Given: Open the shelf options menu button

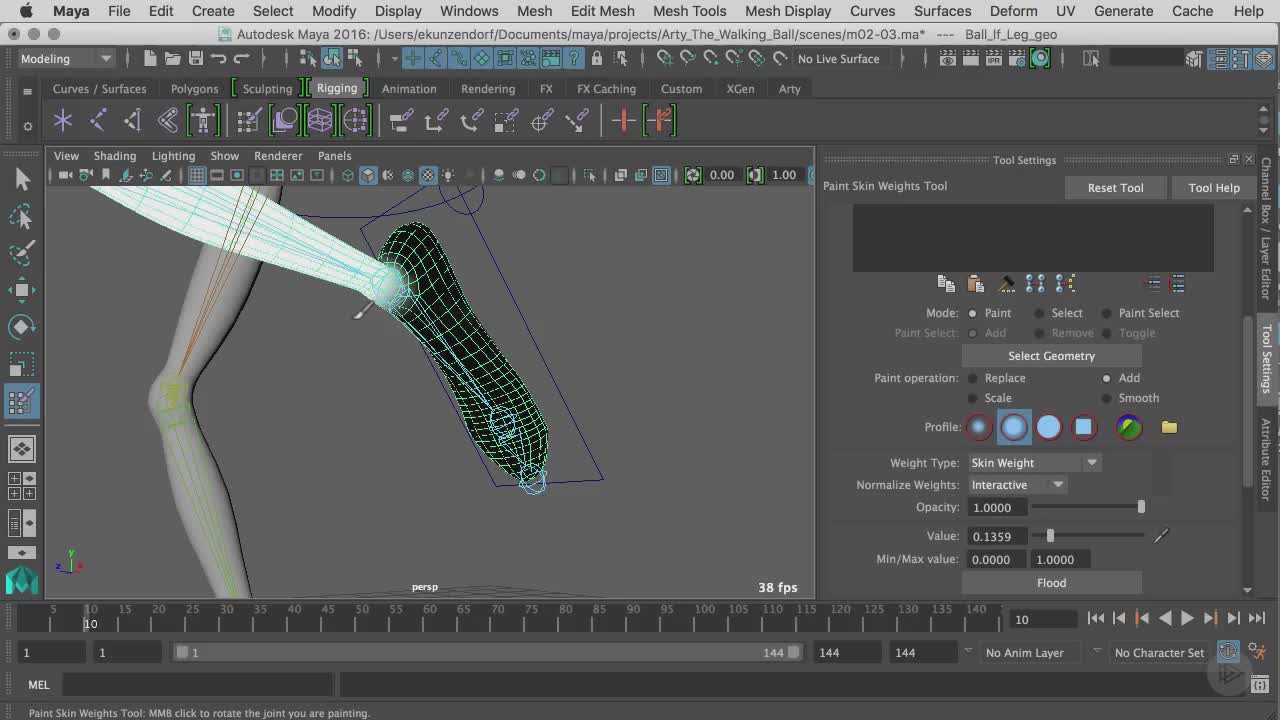Looking at the screenshot, I should pyautogui.click(x=28, y=125).
